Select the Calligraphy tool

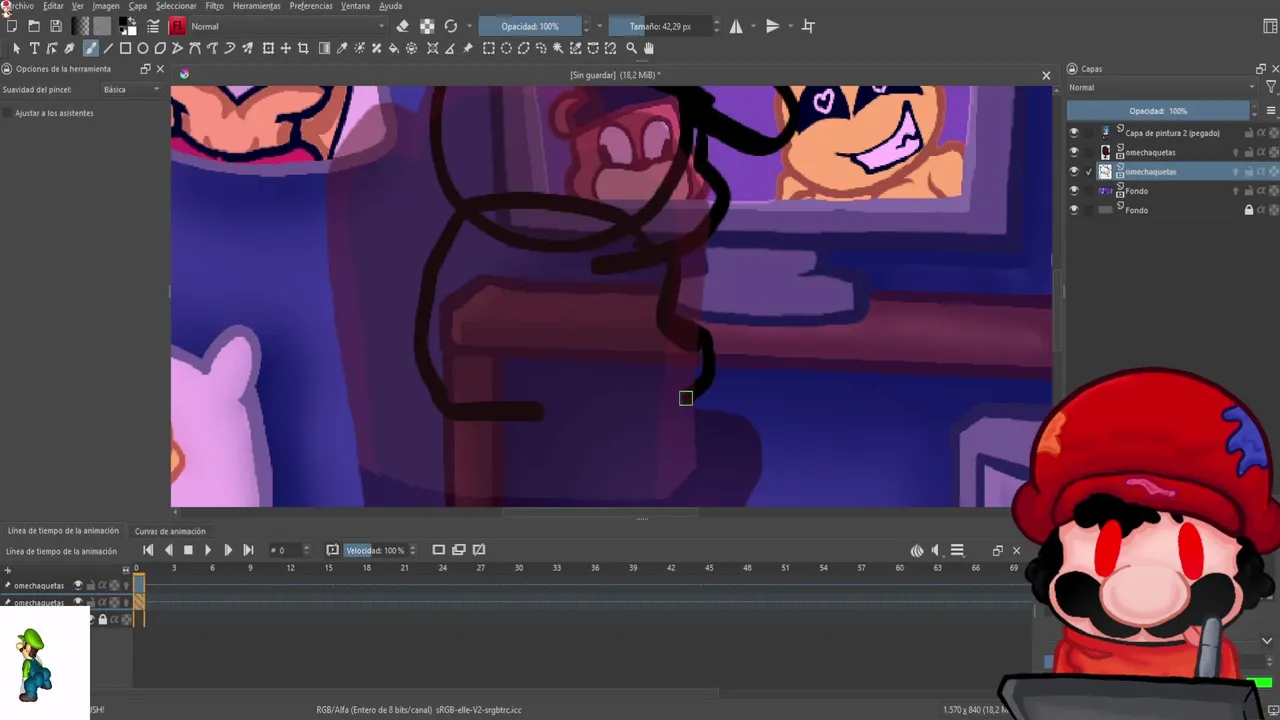pyautogui.click(x=69, y=48)
